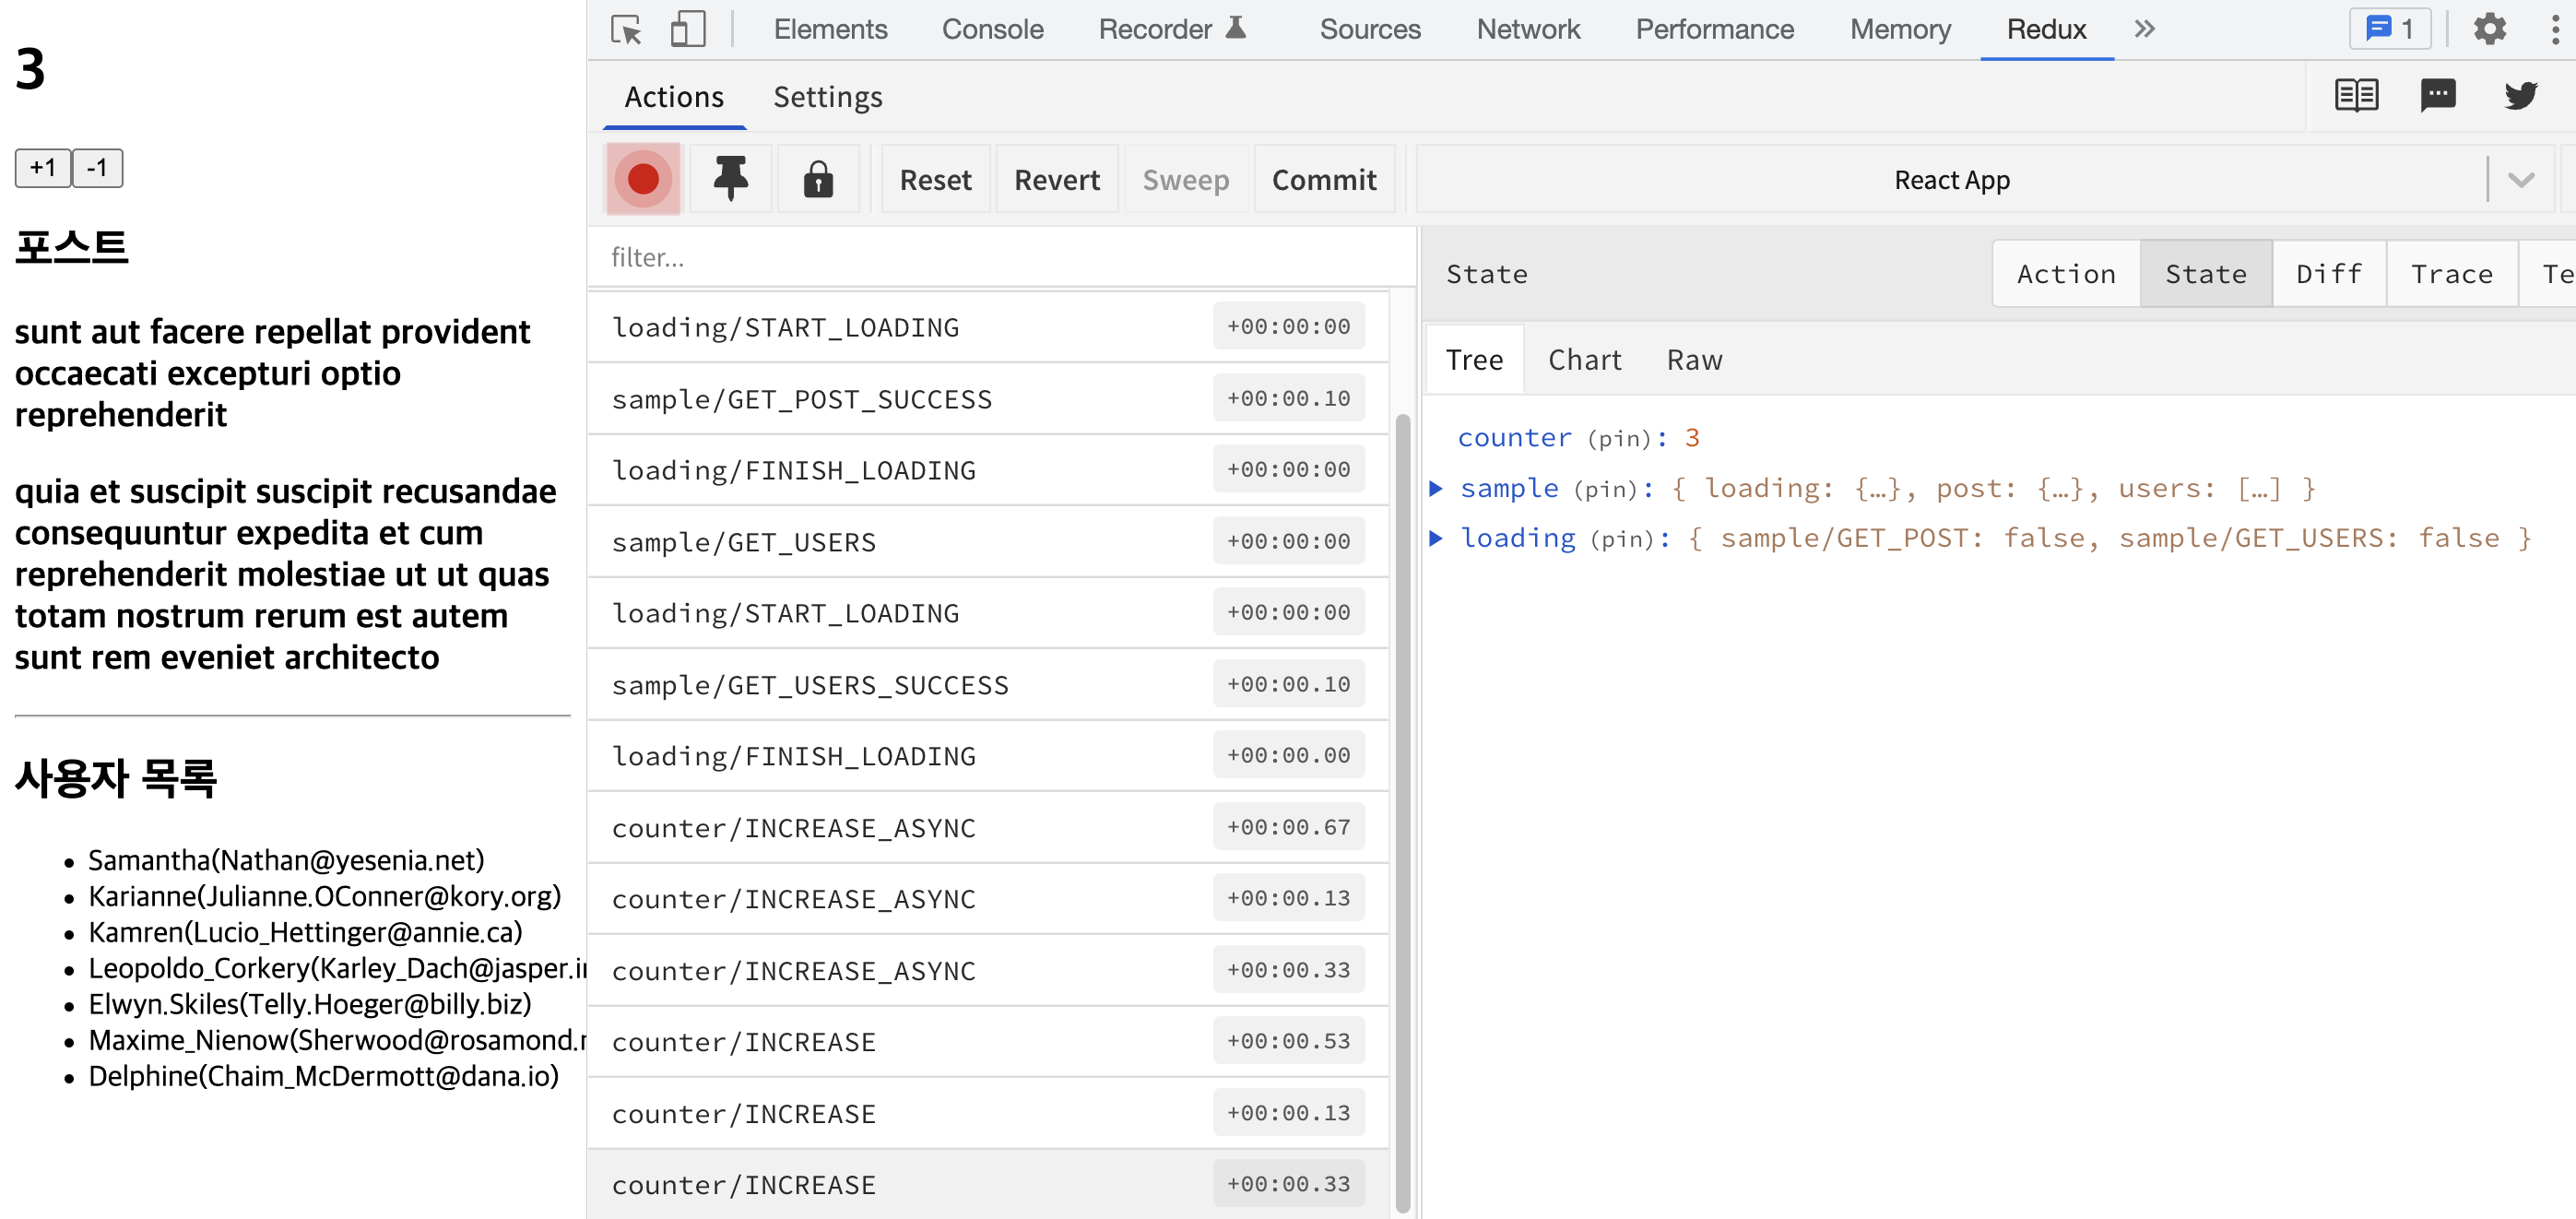Switch to the Console tab
2576x1219 pixels.
pos(992,29)
